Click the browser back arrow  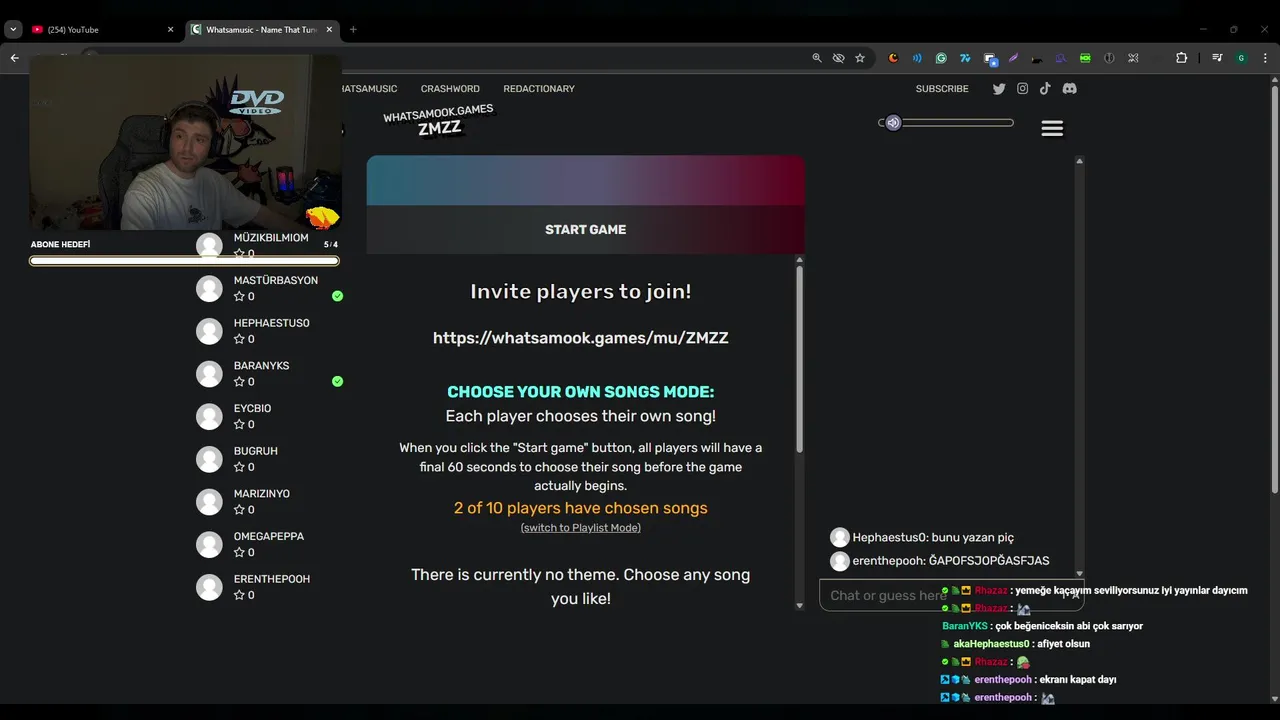(14, 58)
